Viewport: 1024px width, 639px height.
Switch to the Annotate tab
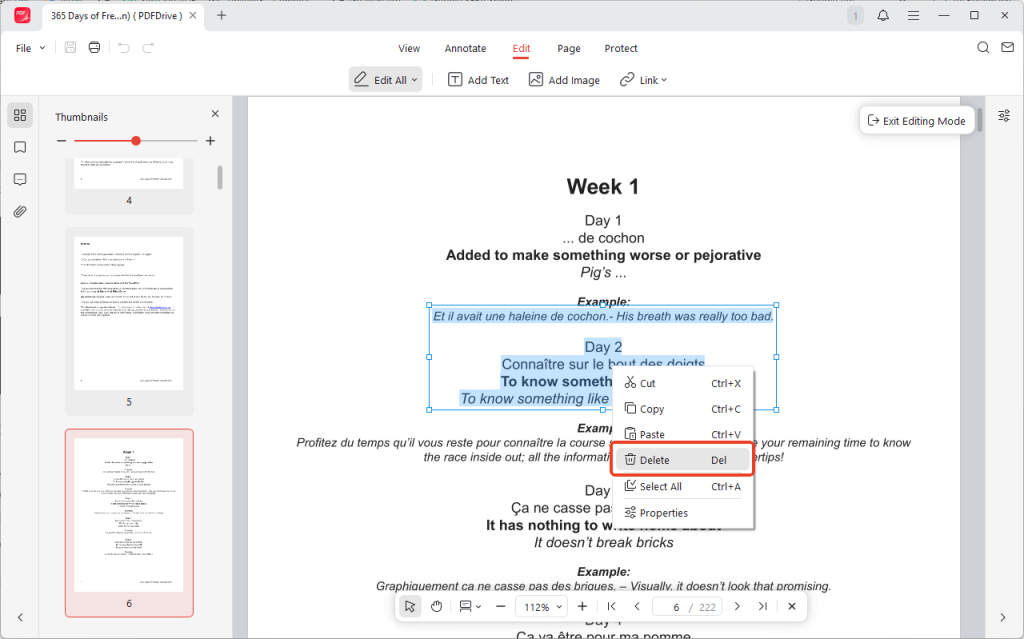click(465, 48)
